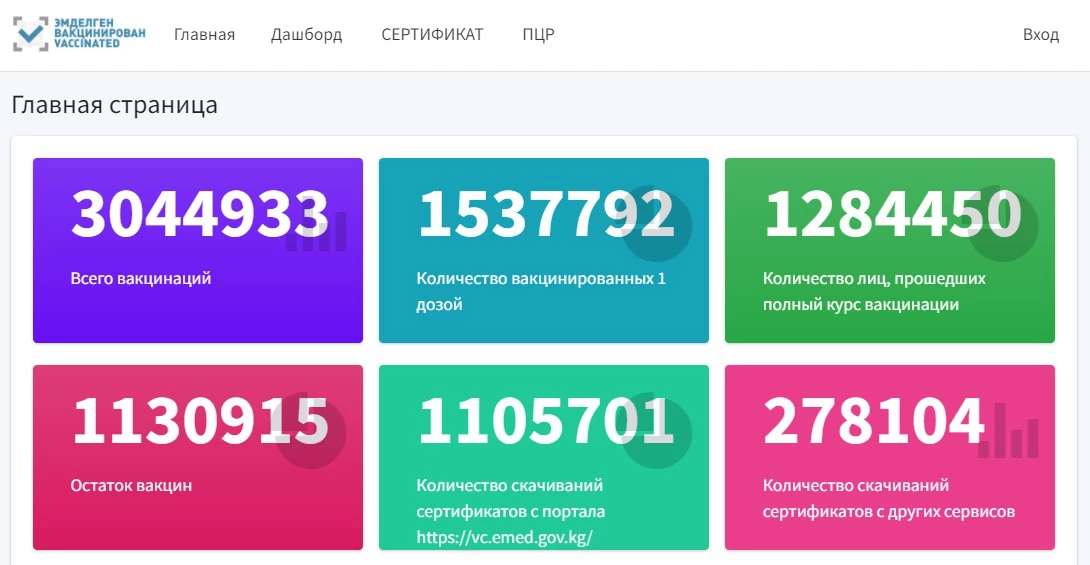1090x565 pixels.
Task: Click the checkmark logo icon
Action: click(30, 34)
